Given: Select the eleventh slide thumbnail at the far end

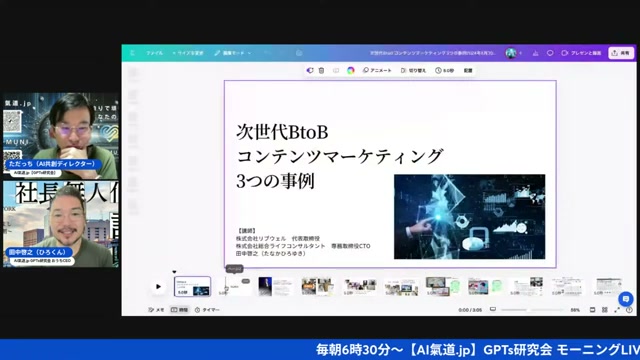Looking at the screenshot, I should coord(608,287).
